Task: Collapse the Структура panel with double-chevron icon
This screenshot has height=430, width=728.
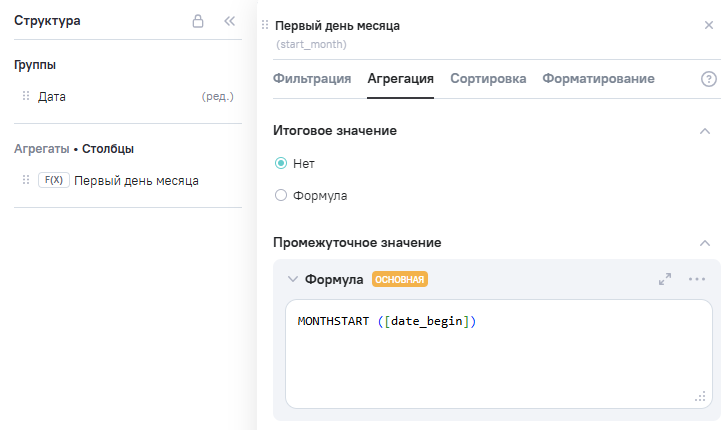Action: pos(229,21)
